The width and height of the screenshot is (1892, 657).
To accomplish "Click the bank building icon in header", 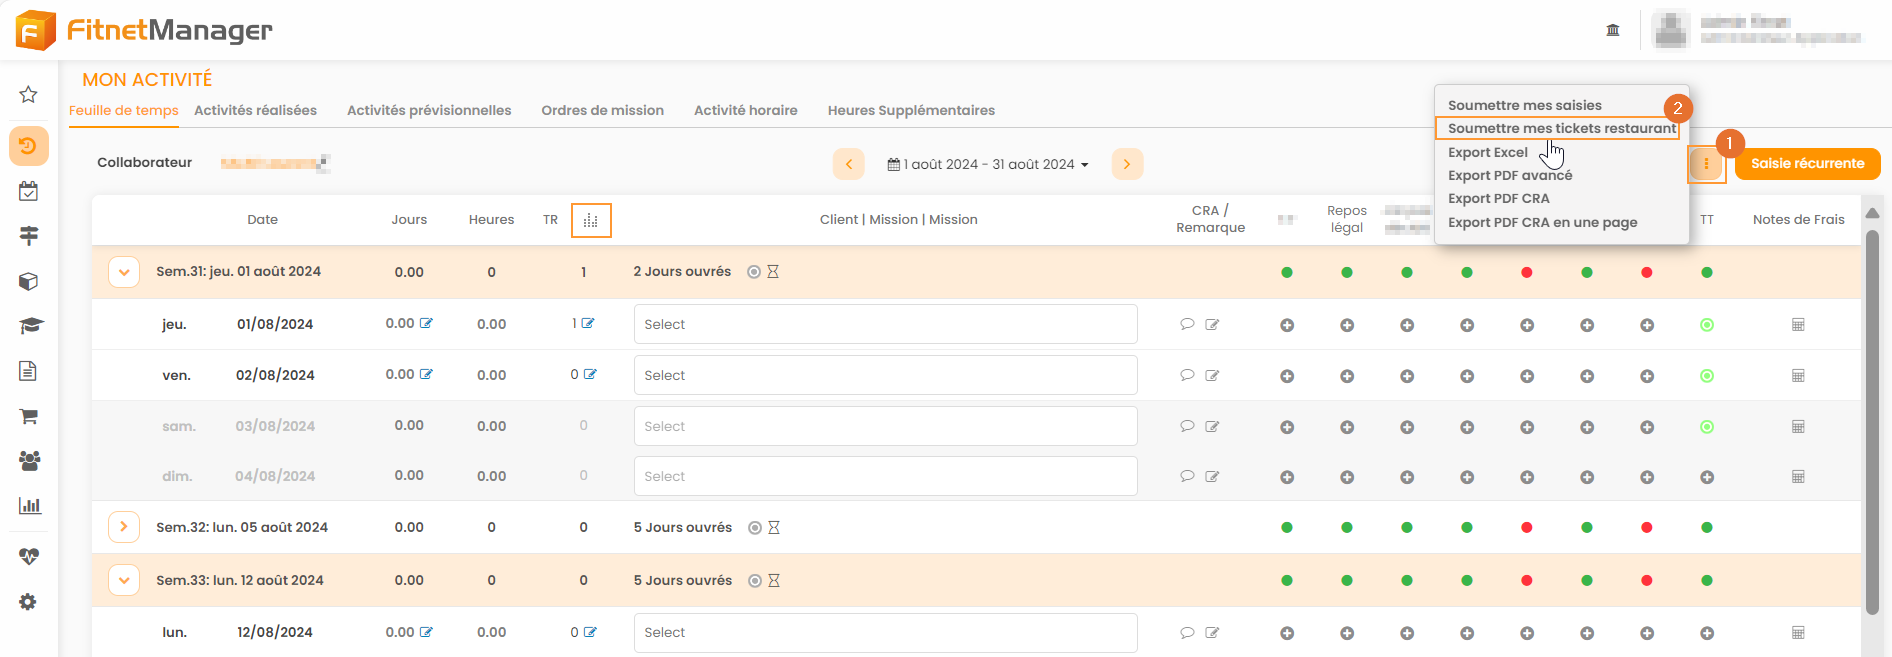I will coord(1613,30).
